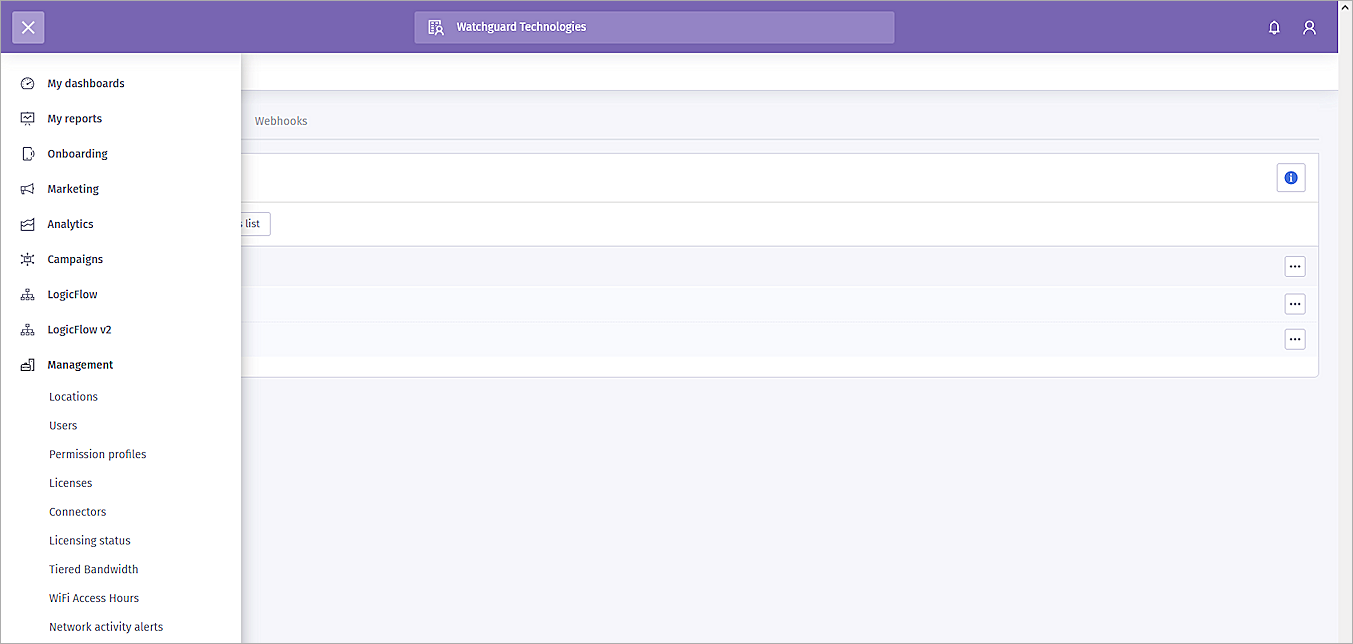This screenshot has width=1353, height=644.
Task: Click the list button
Action: (252, 223)
